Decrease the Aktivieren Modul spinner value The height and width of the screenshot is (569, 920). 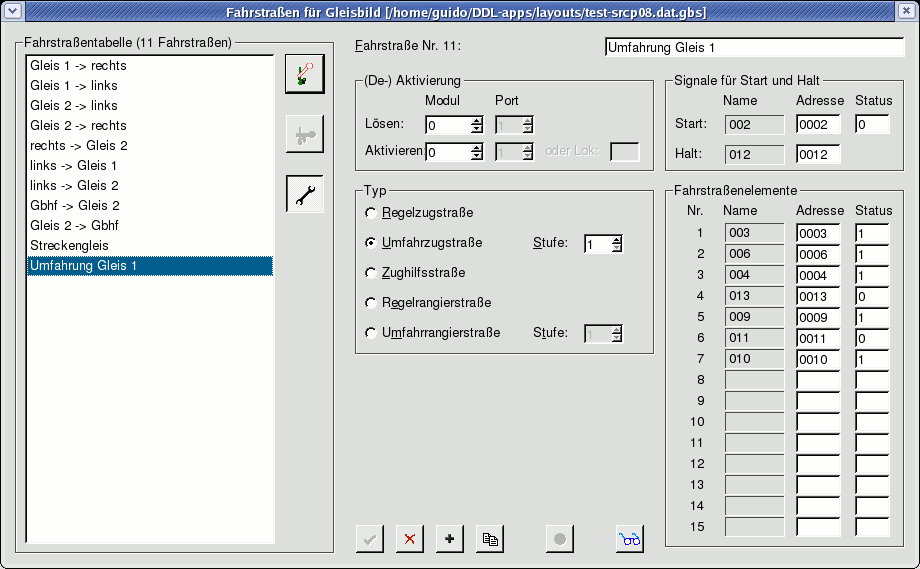coord(477,157)
